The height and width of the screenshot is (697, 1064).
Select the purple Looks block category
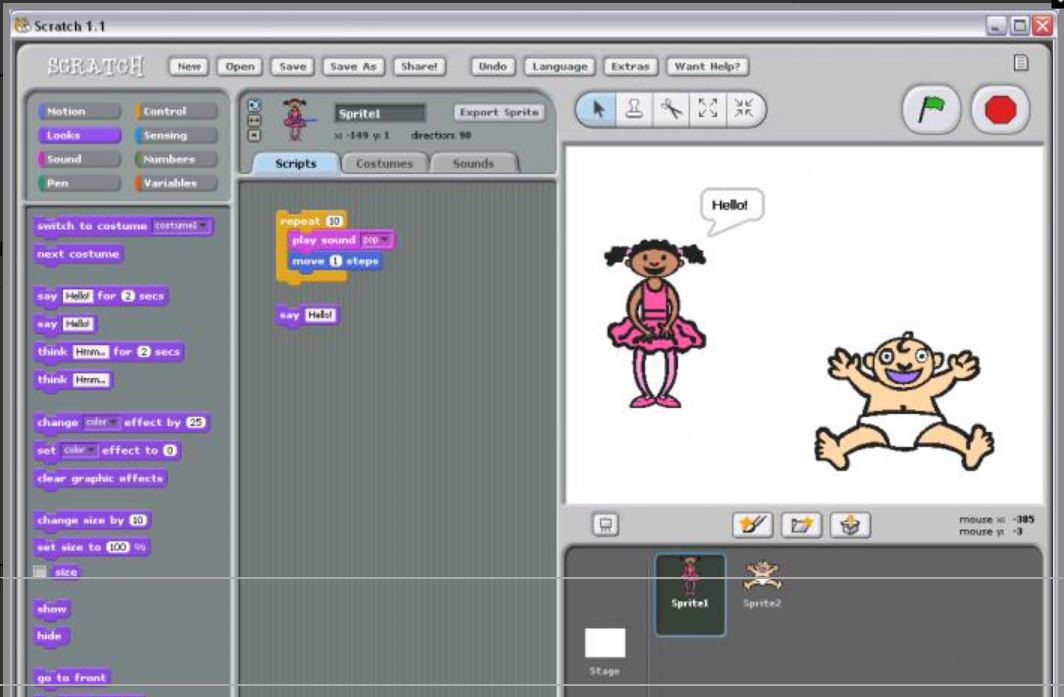click(x=79, y=135)
